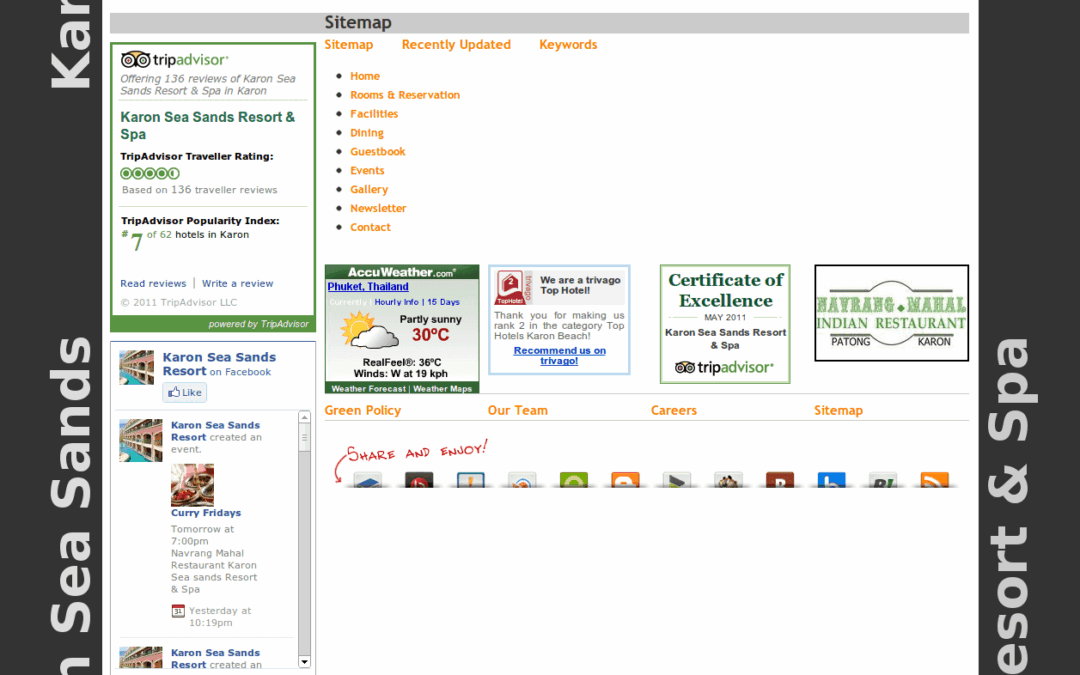Click the Facebook Like button
The height and width of the screenshot is (675, 1080).
click(185, 393)
